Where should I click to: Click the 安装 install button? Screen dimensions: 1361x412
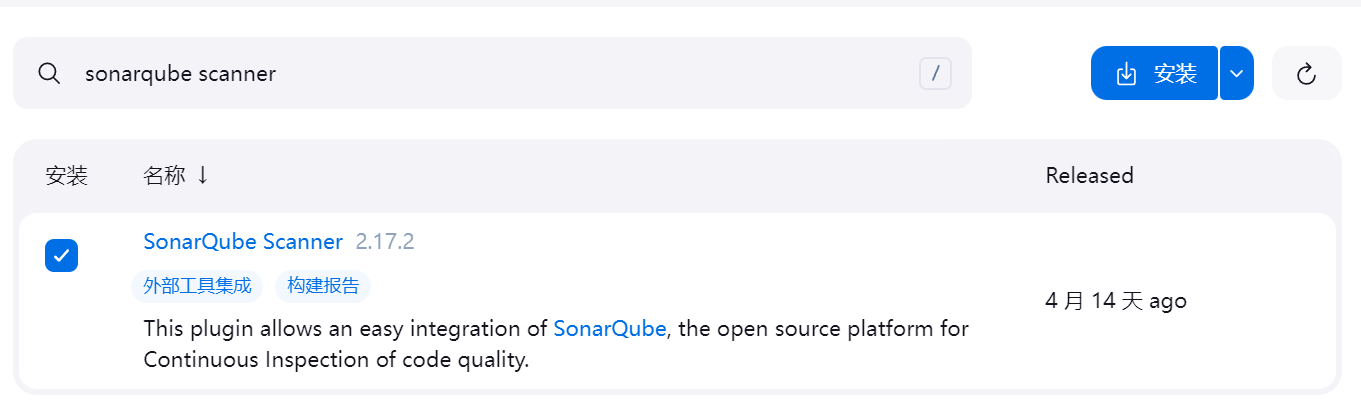pos(1154,73)
